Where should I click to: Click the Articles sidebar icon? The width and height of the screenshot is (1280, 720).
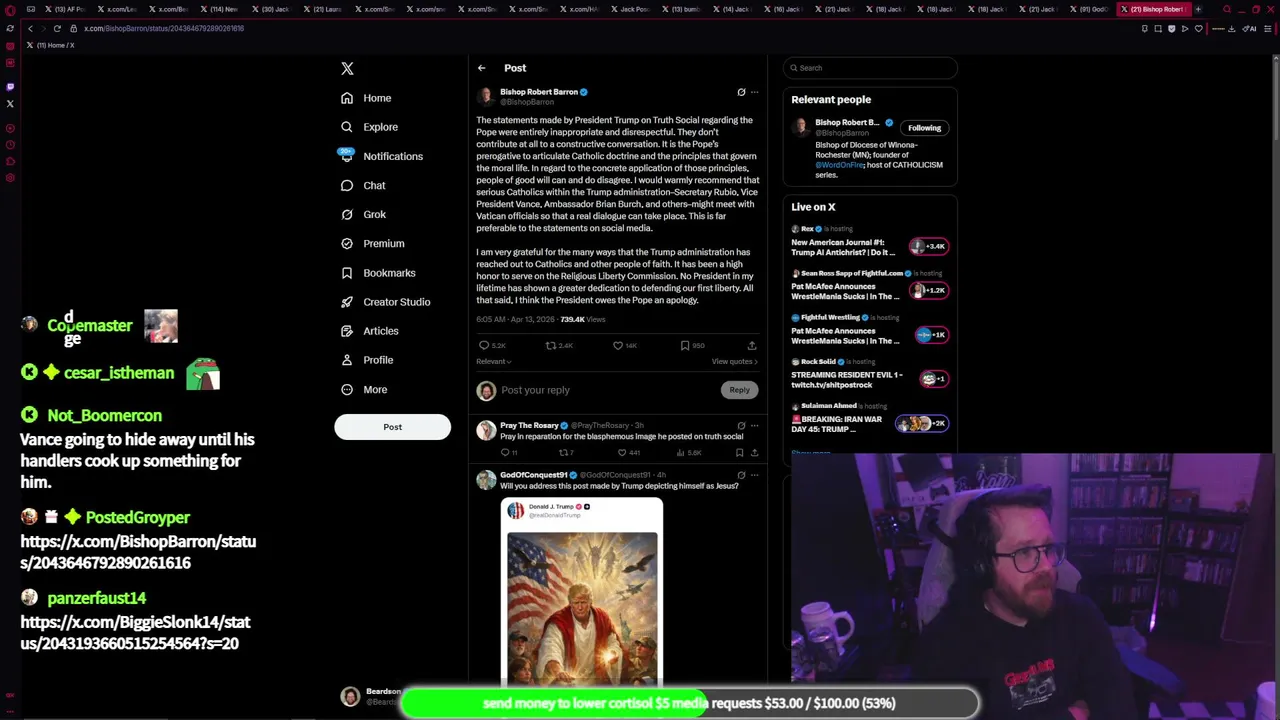[347, 331]
